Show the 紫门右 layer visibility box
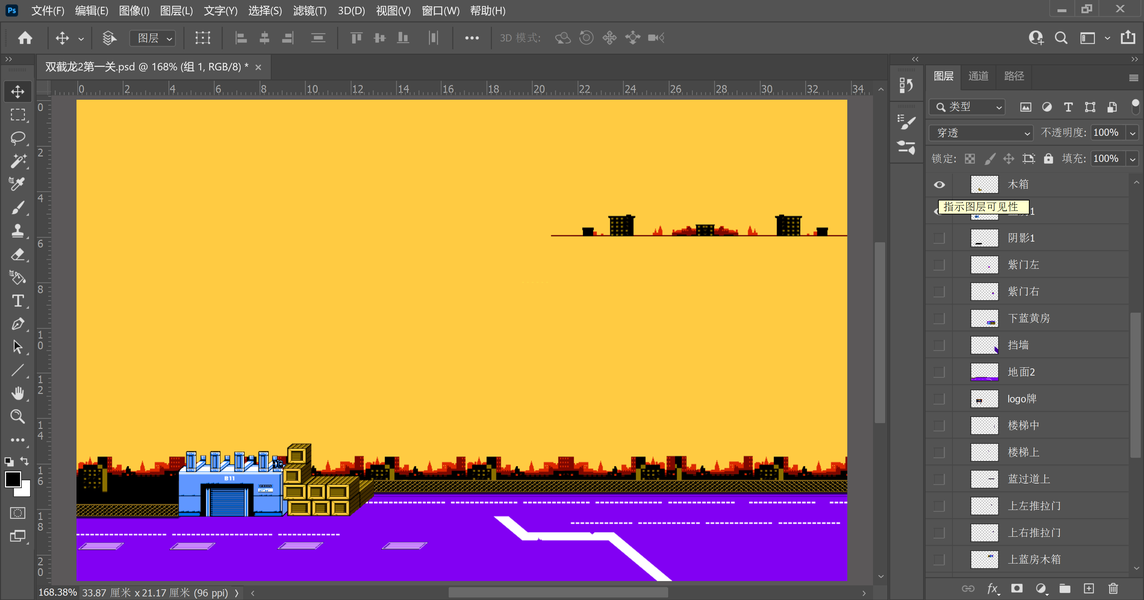The width and height of the screenshot is (1144, 600). (x=940, y=292)
